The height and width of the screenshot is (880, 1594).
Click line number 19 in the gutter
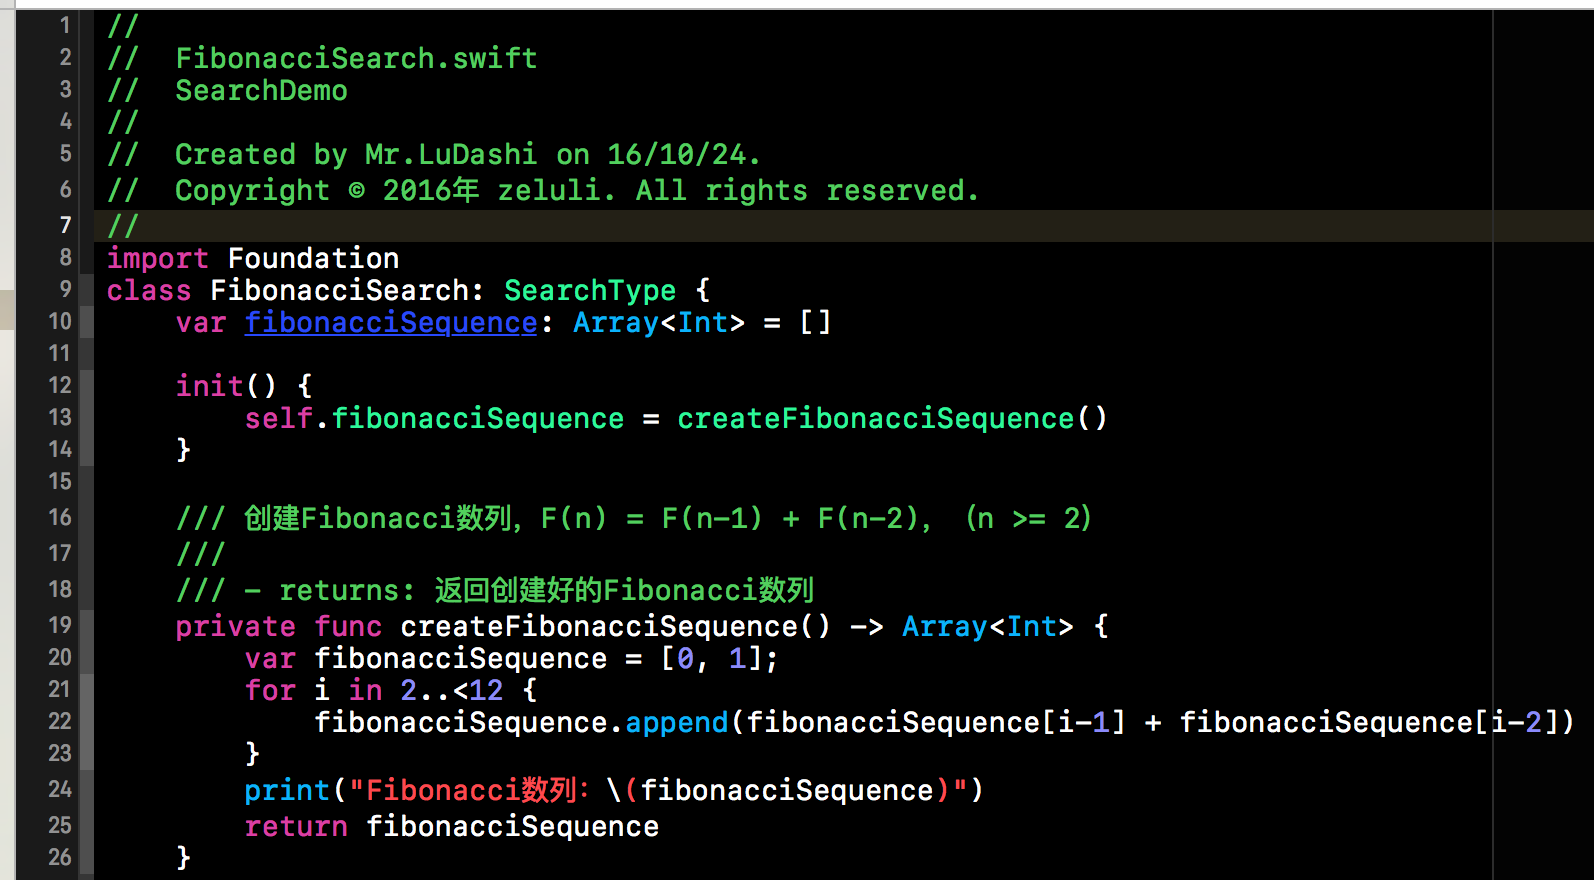(x=60, y=625)
